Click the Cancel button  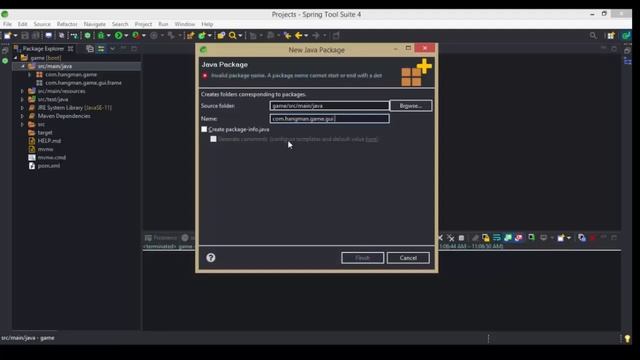408,258
